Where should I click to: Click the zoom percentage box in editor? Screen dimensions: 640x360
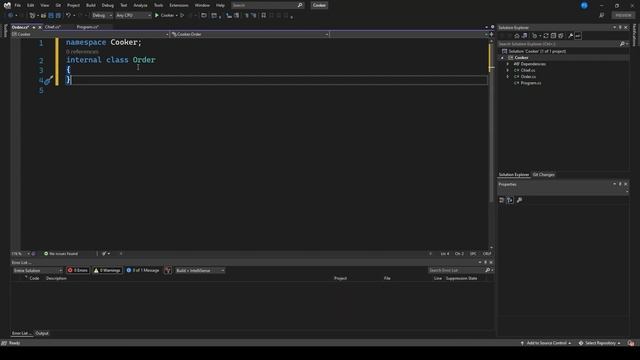coord(20,253)
